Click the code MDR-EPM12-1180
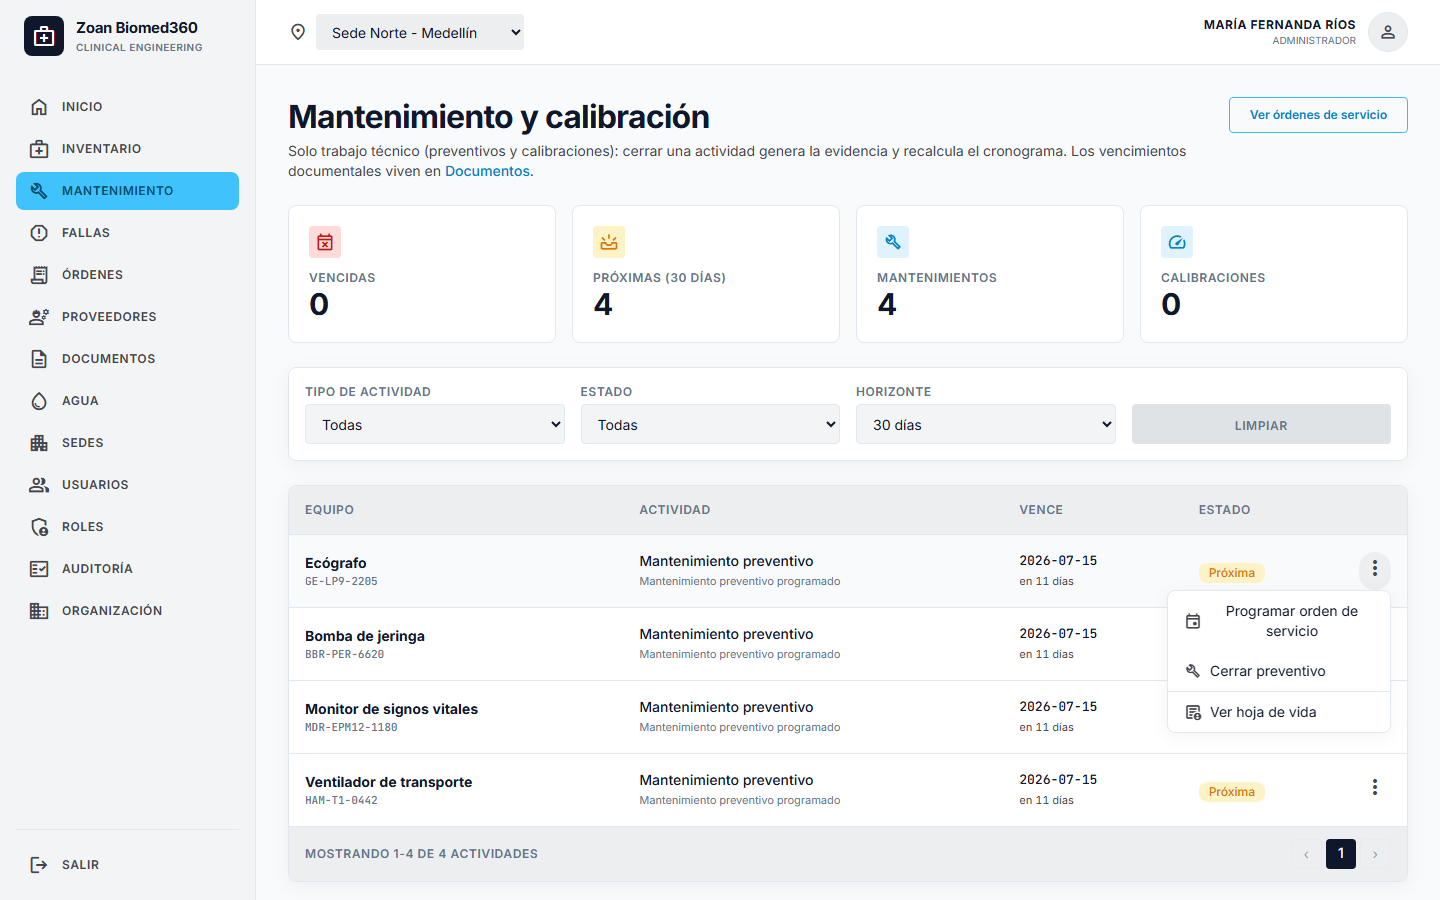The image size is (1440, 900). coord(351,727)
